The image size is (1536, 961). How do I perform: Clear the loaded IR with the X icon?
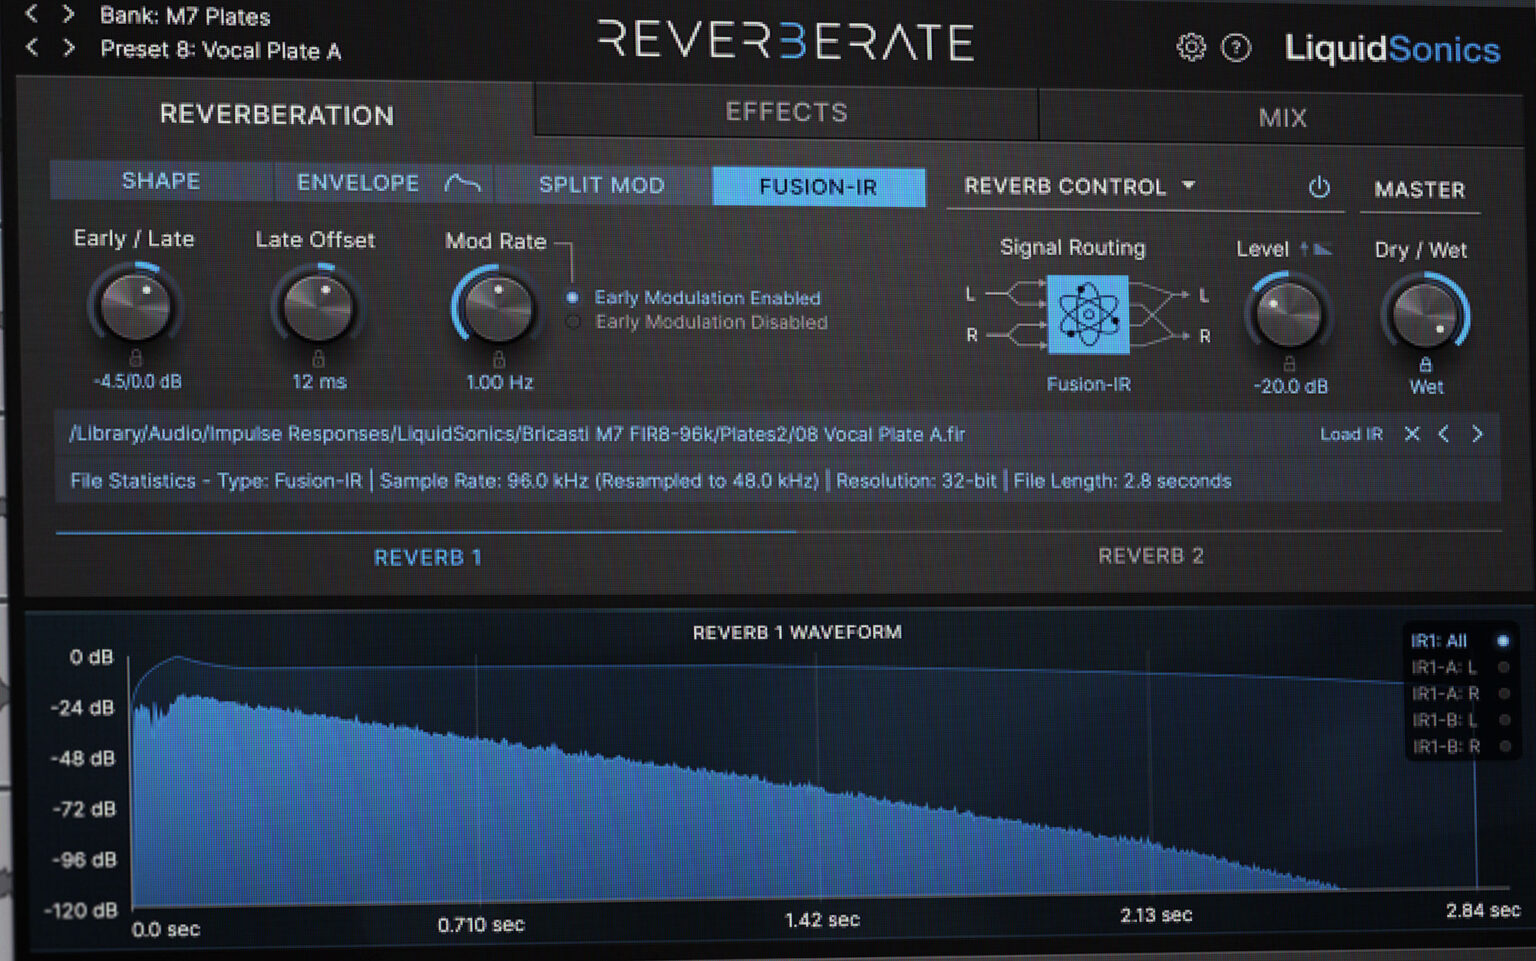(1412, 434)
